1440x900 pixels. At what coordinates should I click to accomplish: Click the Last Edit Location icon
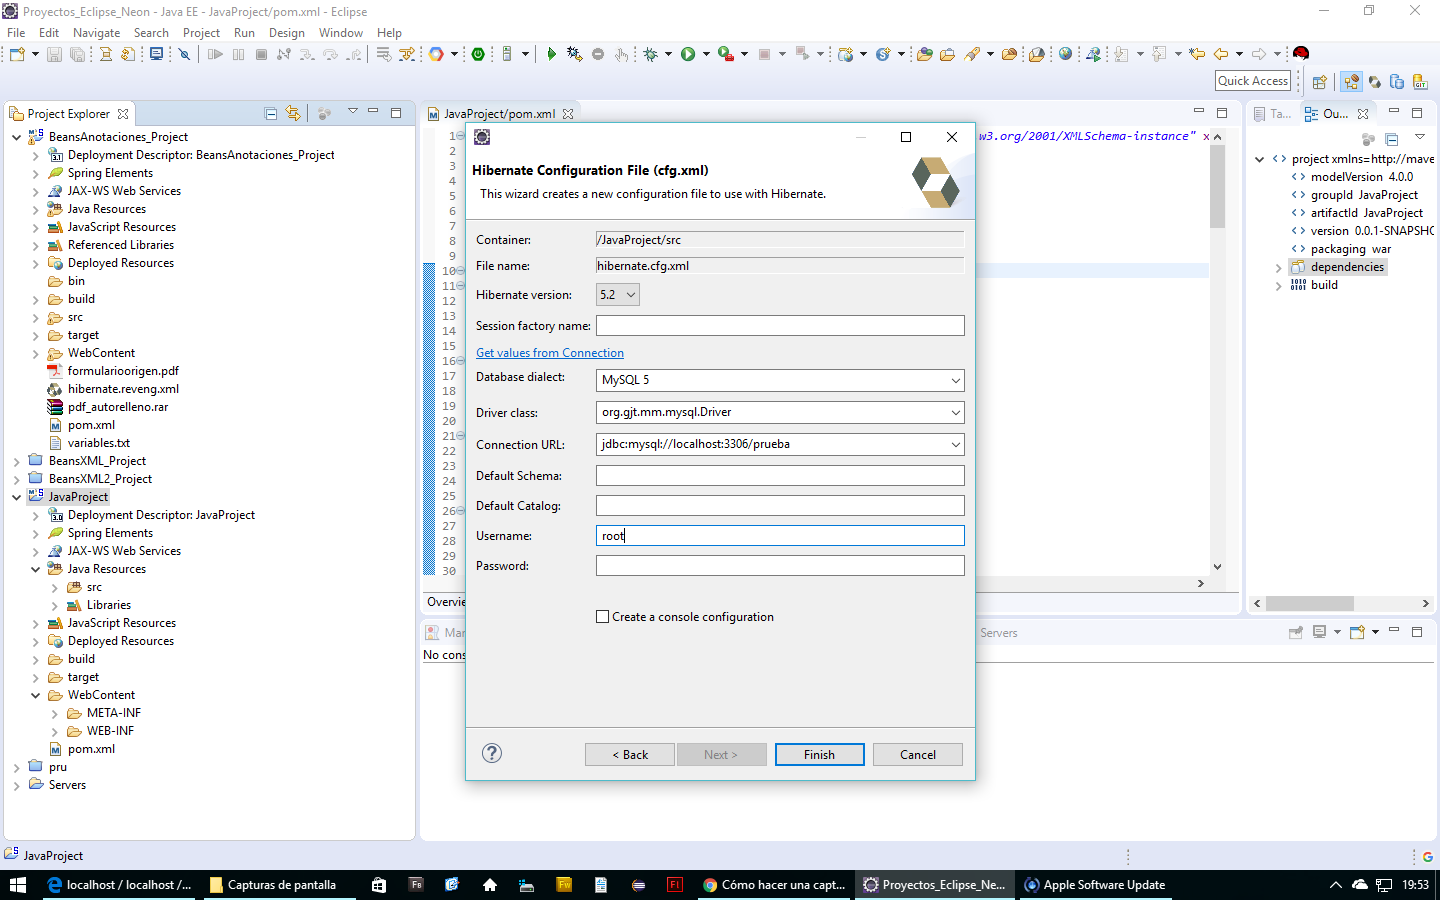click(1197, 54)
